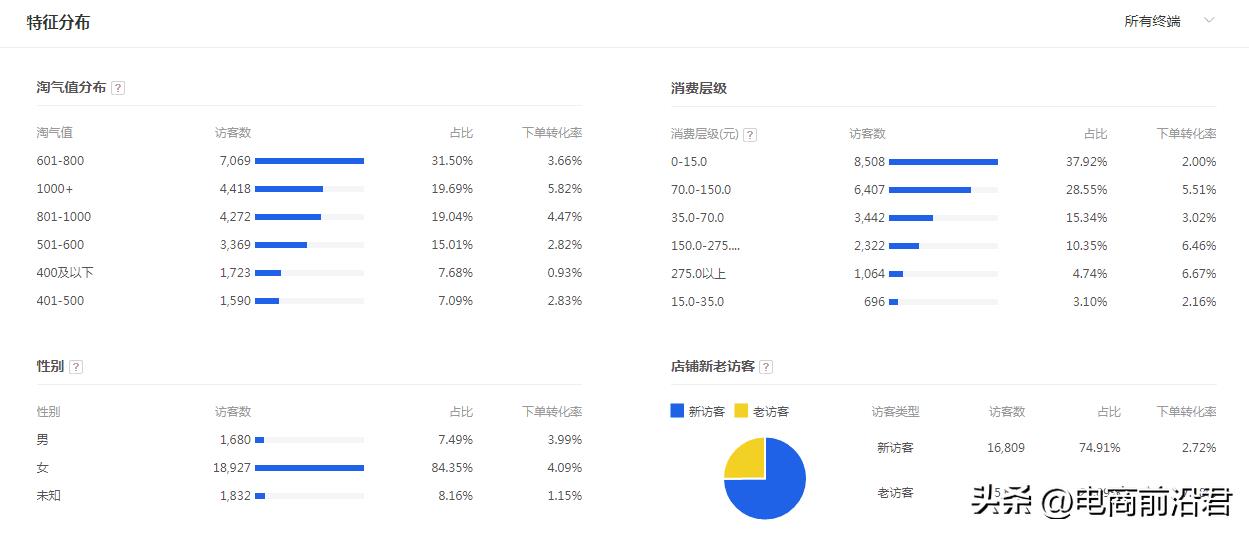Select the 400及以下 row label

65,273
